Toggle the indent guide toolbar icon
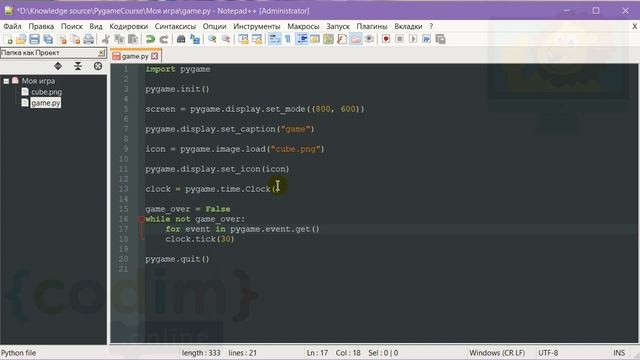Image resolution: width=640 pixels, height=360 pixels. [x=302, y=39]
